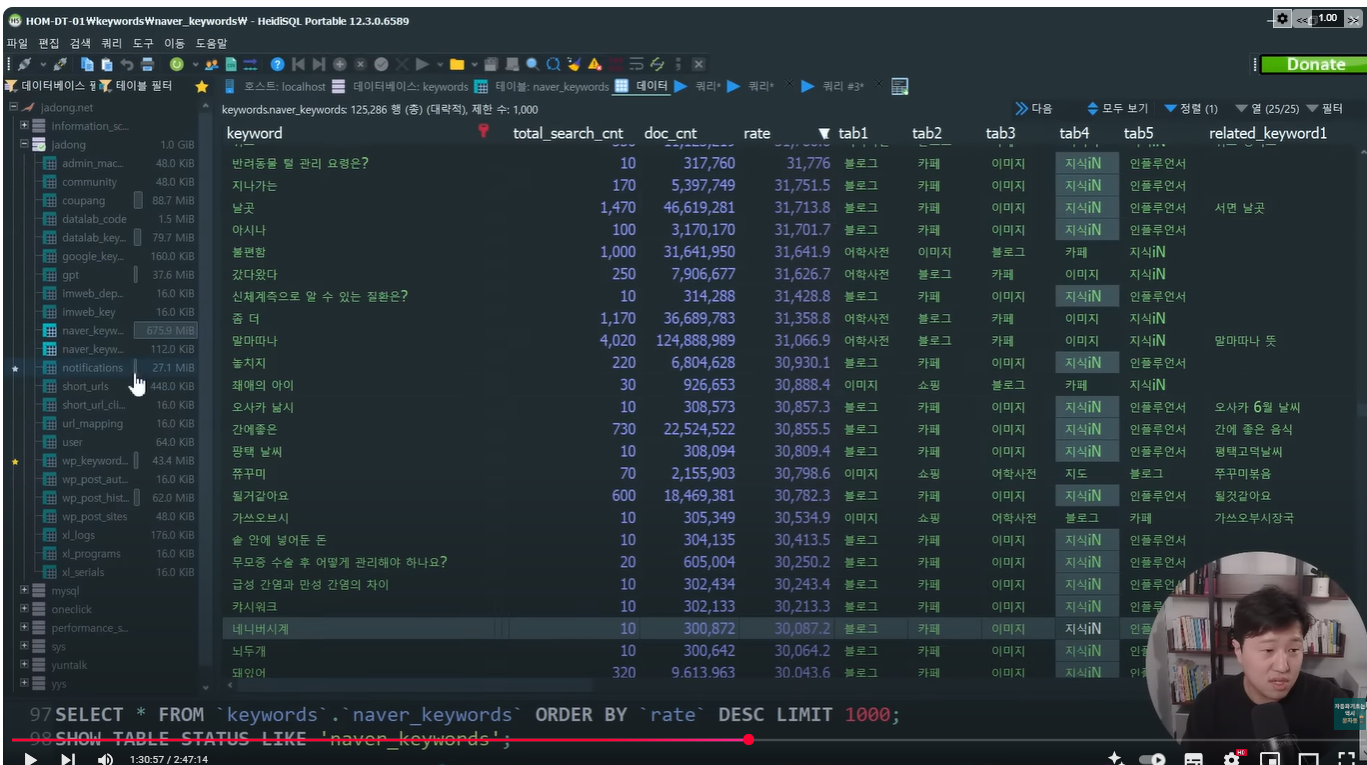The height and width of the screenshot is (765, 1367).
Task: Collapse the jadong database node
Action: pyautogui.click(x=24, y=145)
